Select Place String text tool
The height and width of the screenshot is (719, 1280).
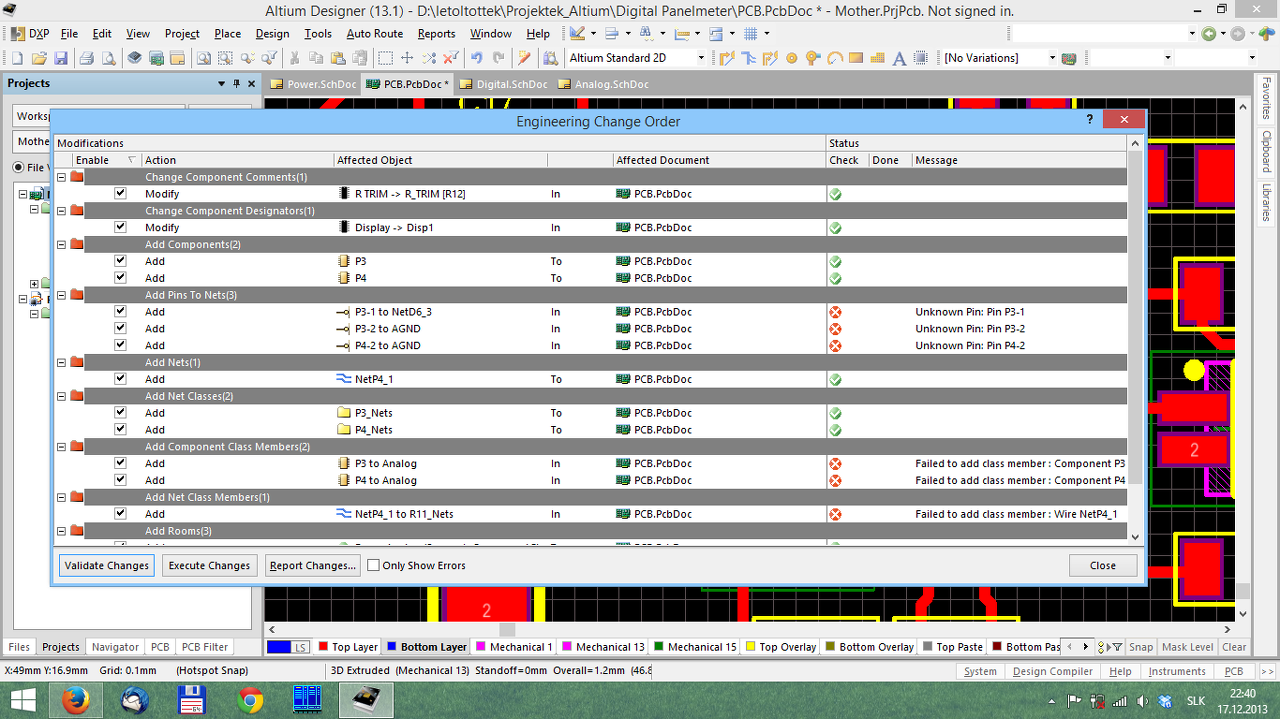tap(899, 58)
